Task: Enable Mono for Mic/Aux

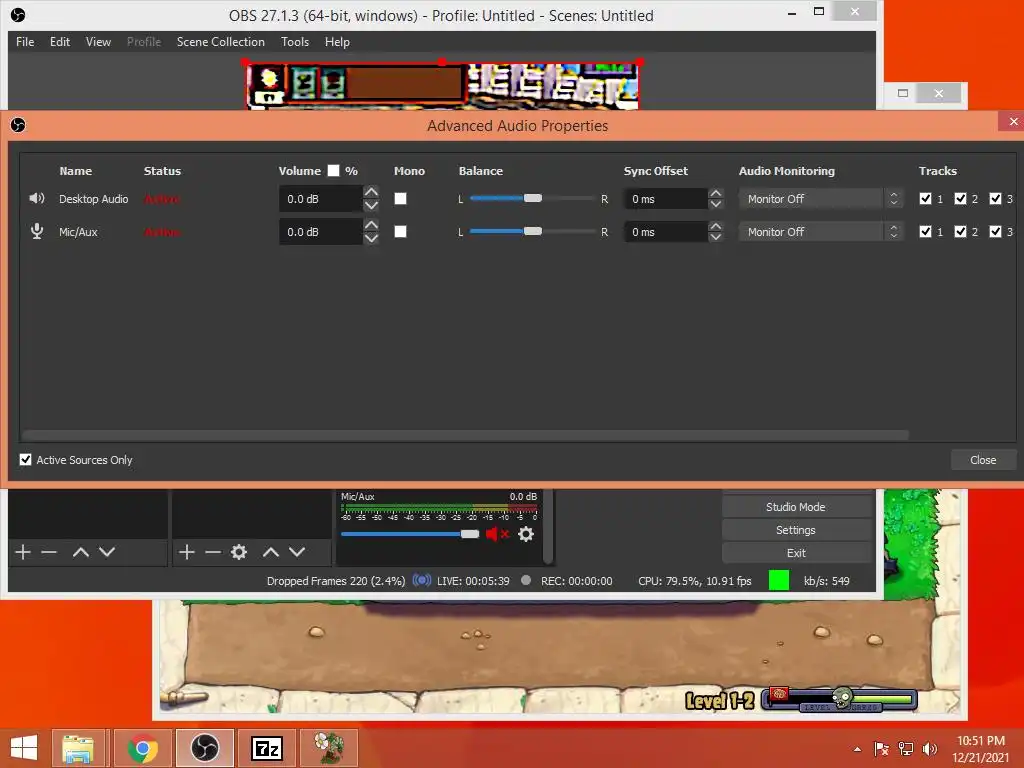Action: tap(400, 231)
